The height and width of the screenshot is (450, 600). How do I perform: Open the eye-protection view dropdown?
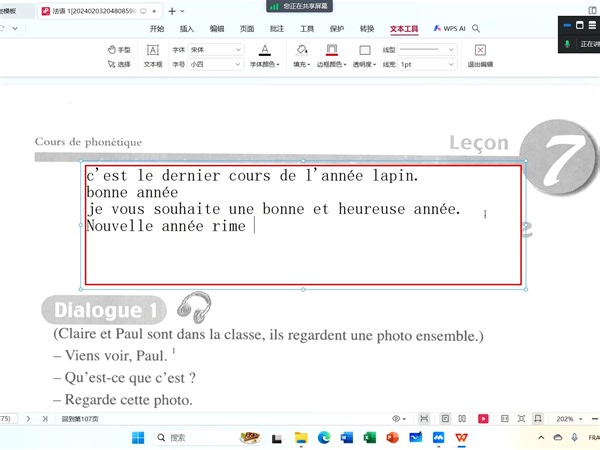click(399, 419)
